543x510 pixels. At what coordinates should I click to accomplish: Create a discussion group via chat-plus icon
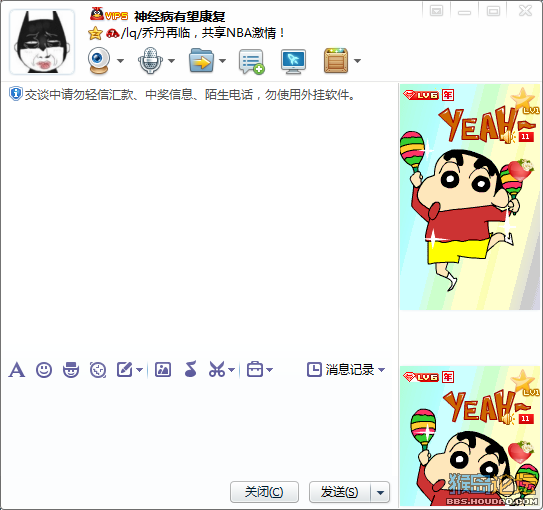pos(252,62)
